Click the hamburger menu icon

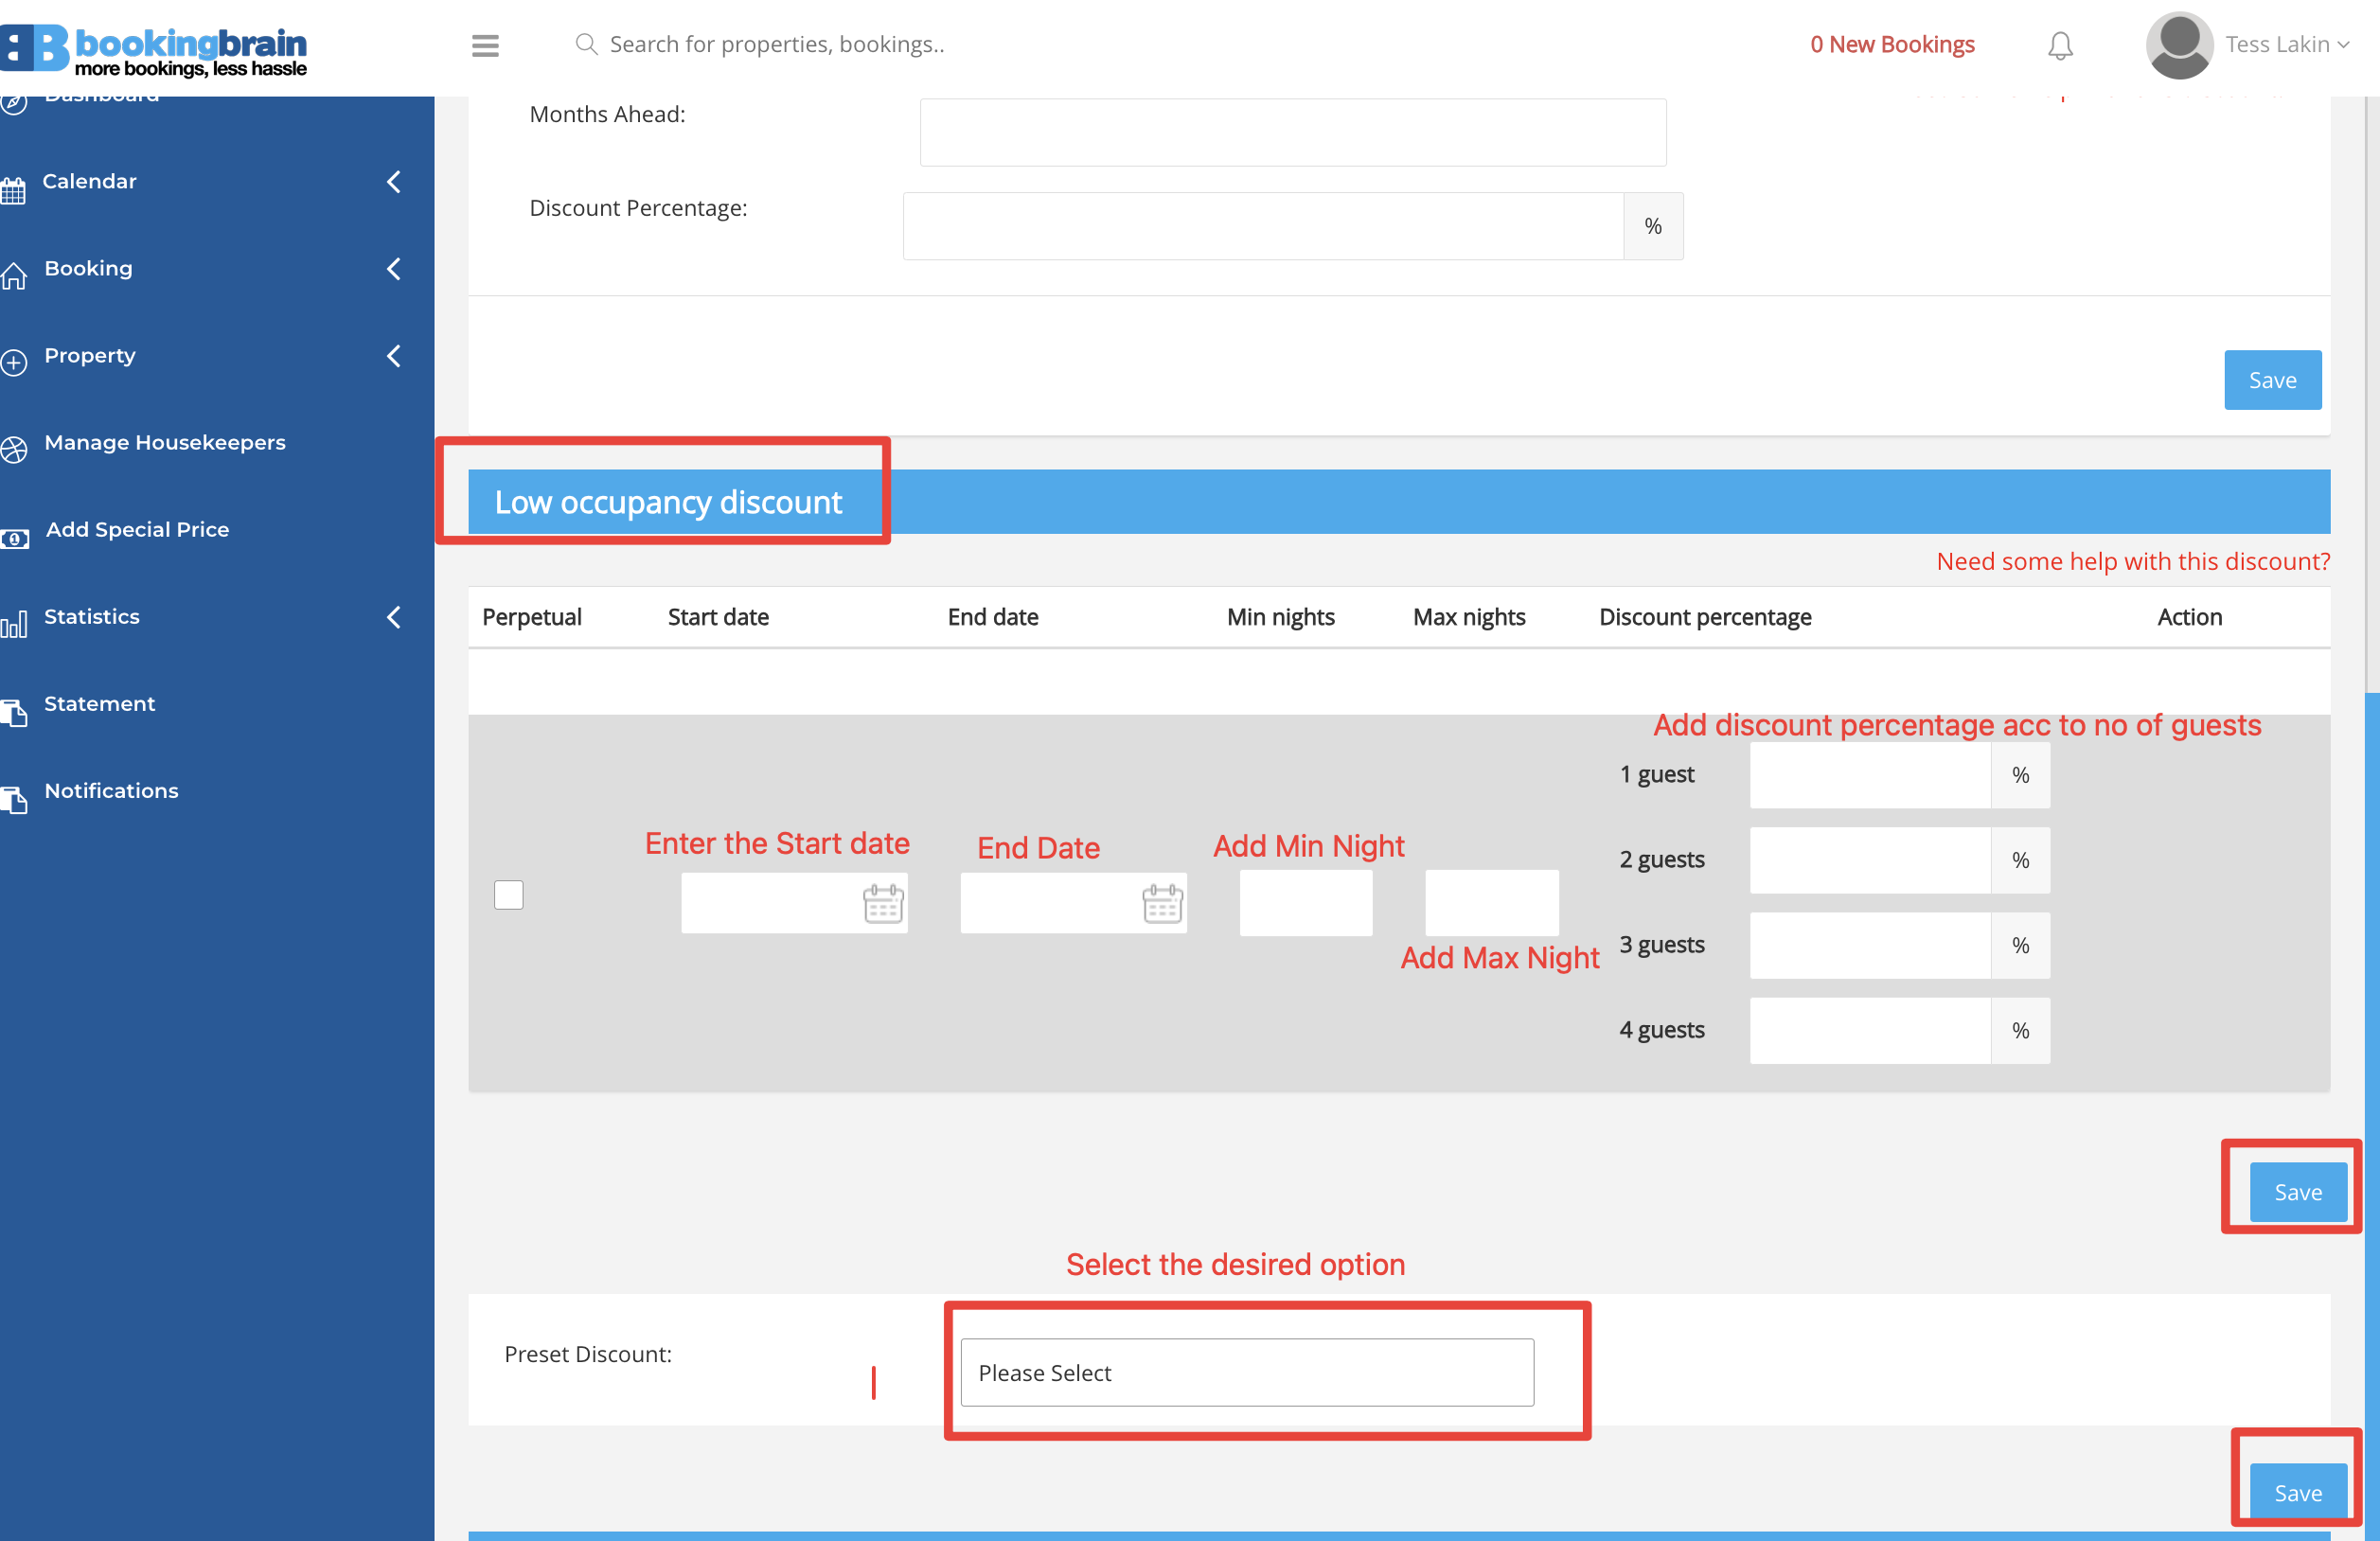[x=485, y=45]
